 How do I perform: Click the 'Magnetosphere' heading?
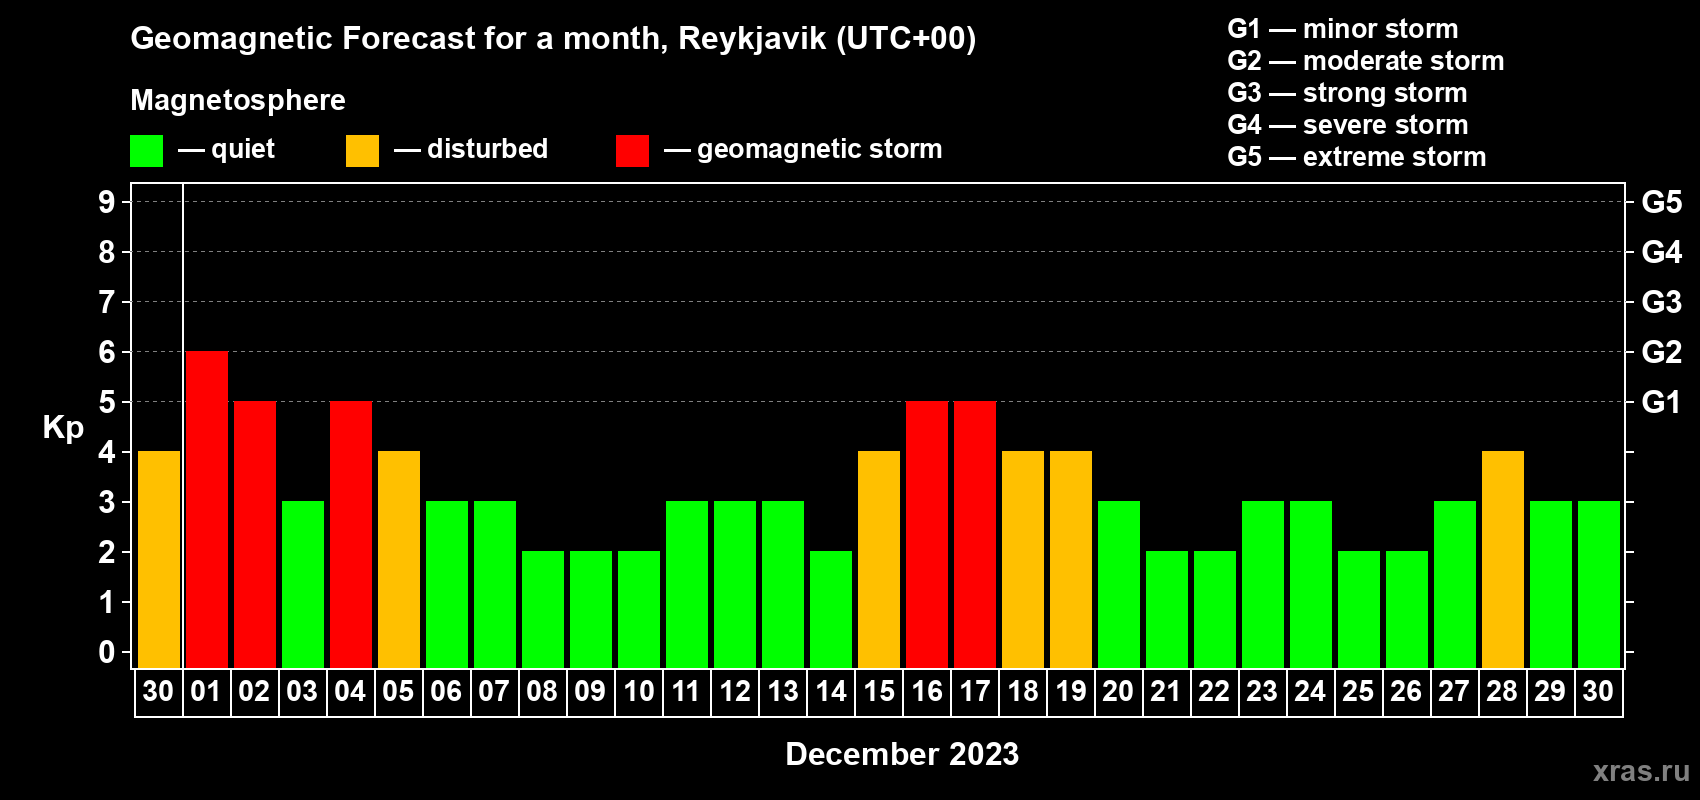point(238,100)
